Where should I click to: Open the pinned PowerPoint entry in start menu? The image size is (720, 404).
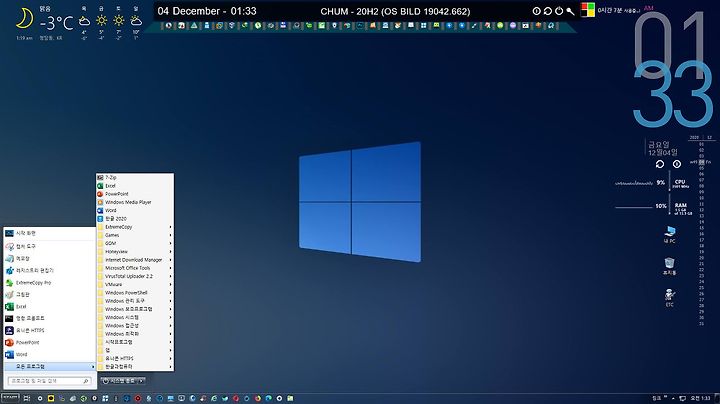(x=50, y=342)
